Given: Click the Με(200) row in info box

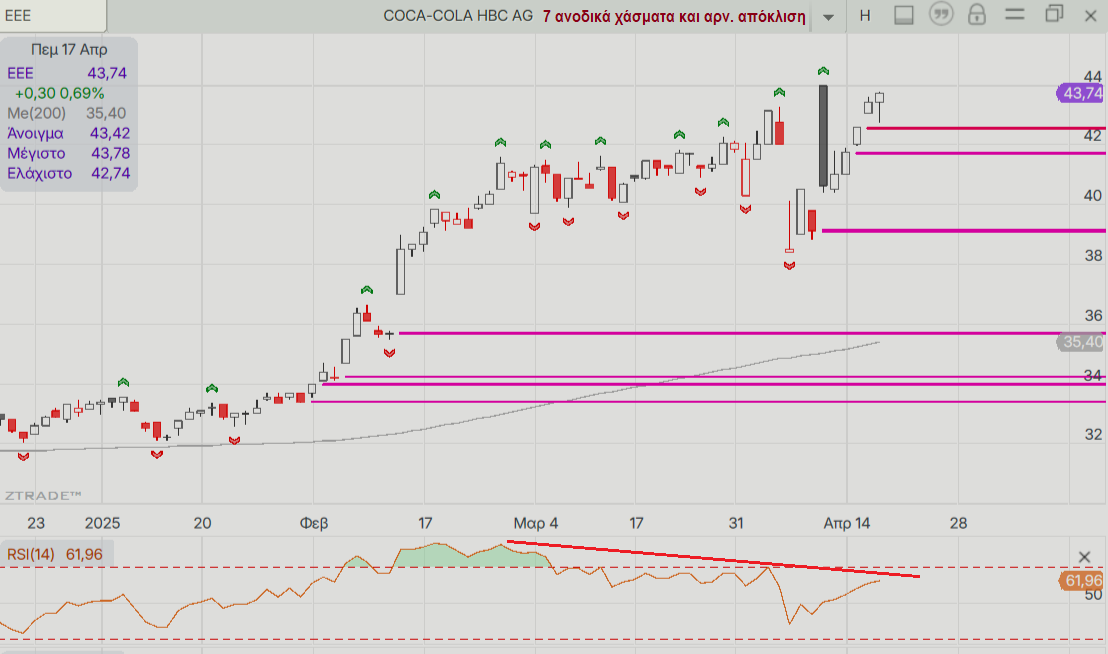Looking at the screenshot, I should click(67, 113).
